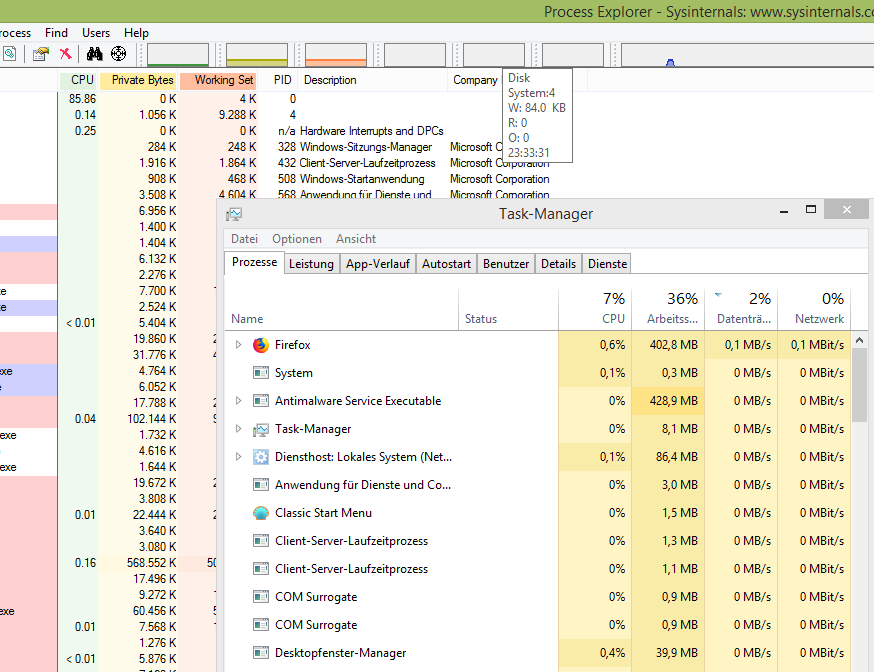874x672 pixels.
Task: Switch to the Autostart tab
Action: pos(446,264)
